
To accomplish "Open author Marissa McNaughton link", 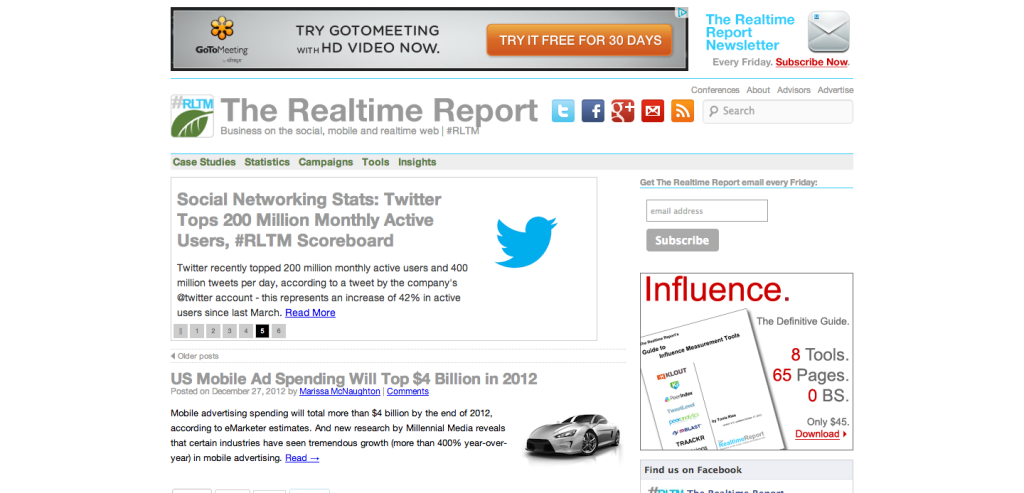I will (340, 392).
